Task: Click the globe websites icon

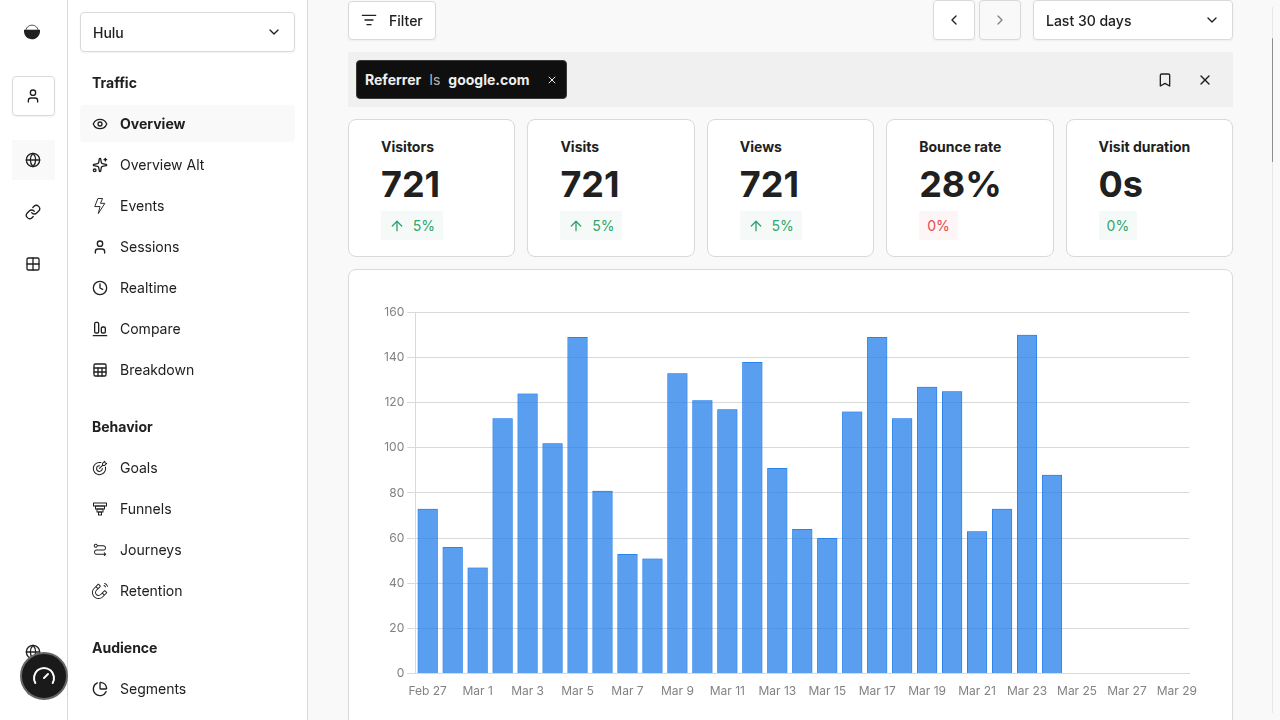Action: tap(33, 160)
